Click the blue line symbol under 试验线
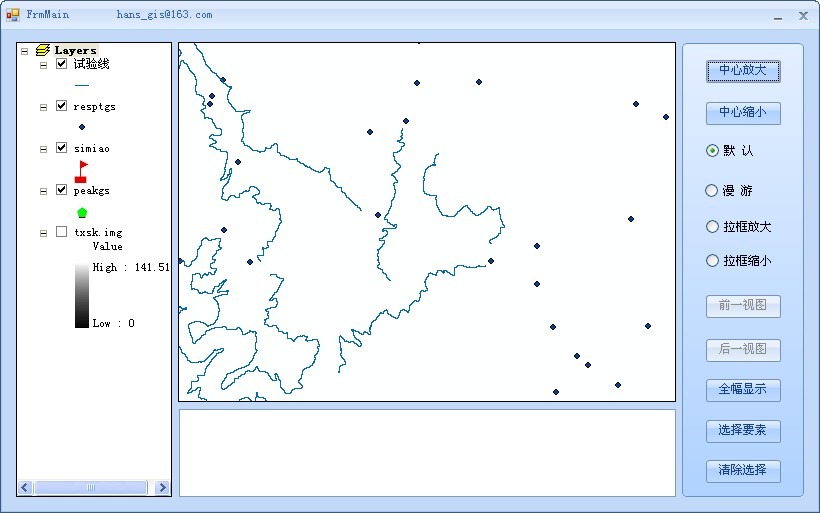Image resolution: width=820 pixels, height=513 pixels. coord(82,85)
